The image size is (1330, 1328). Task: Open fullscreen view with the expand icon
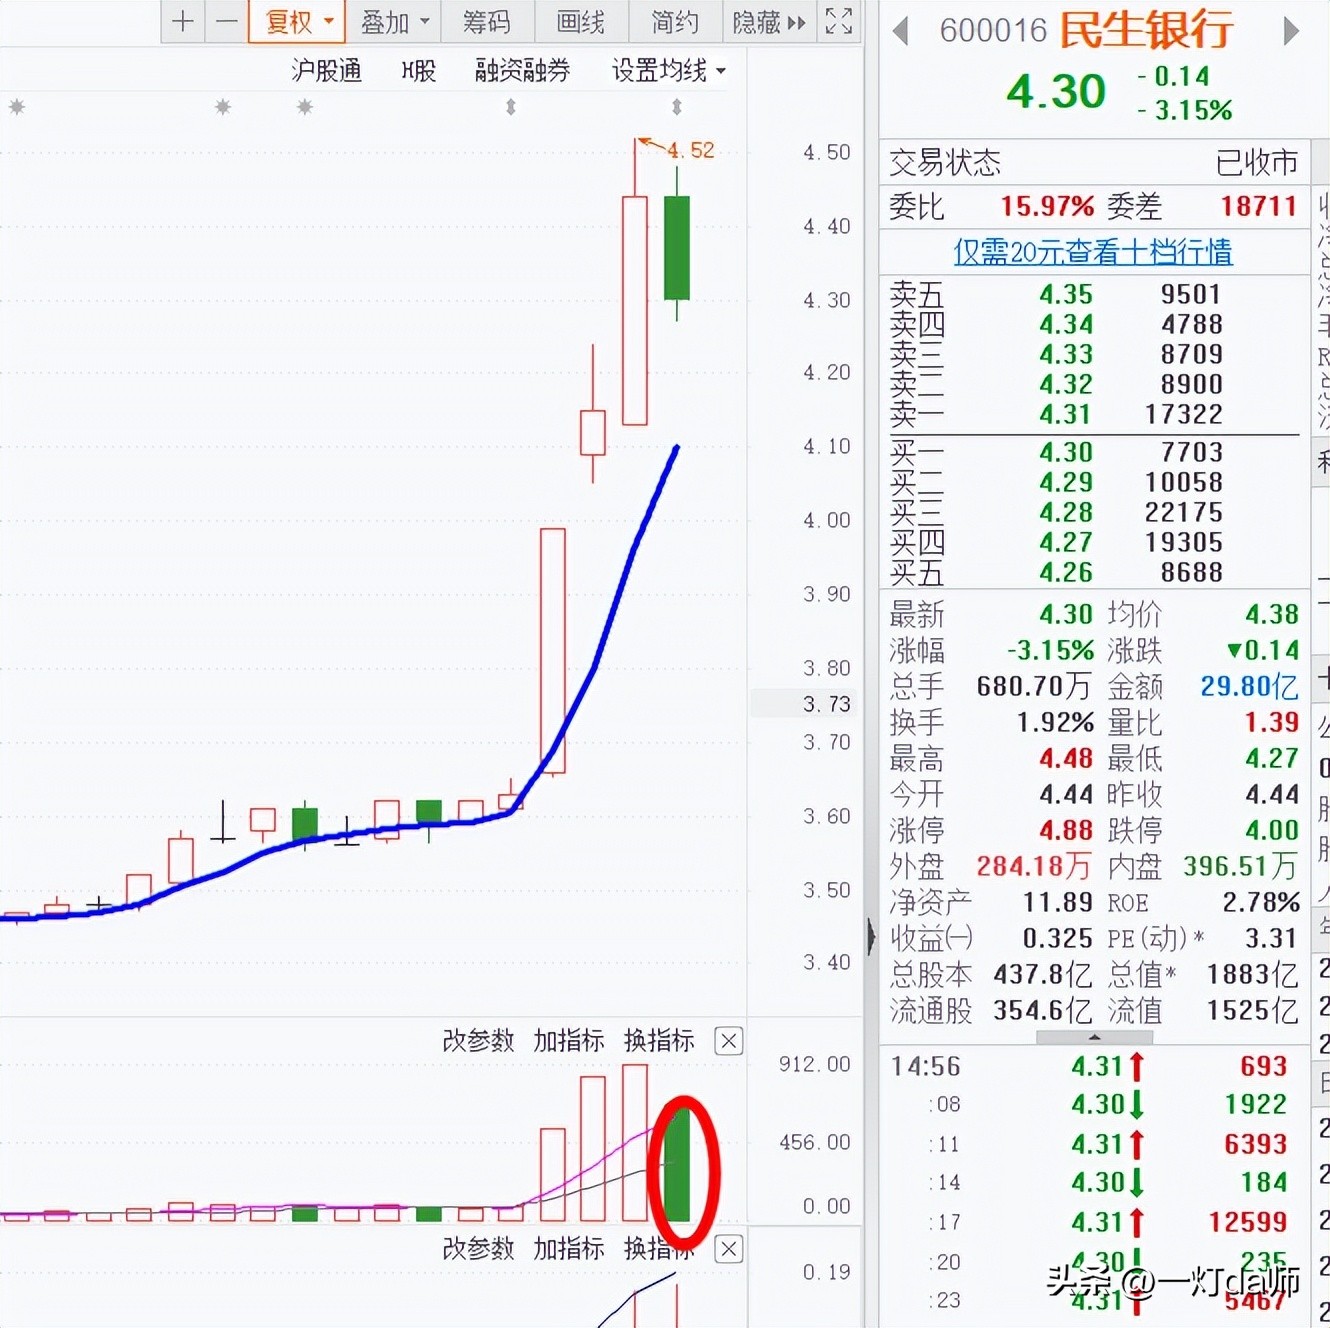(839, 21)
